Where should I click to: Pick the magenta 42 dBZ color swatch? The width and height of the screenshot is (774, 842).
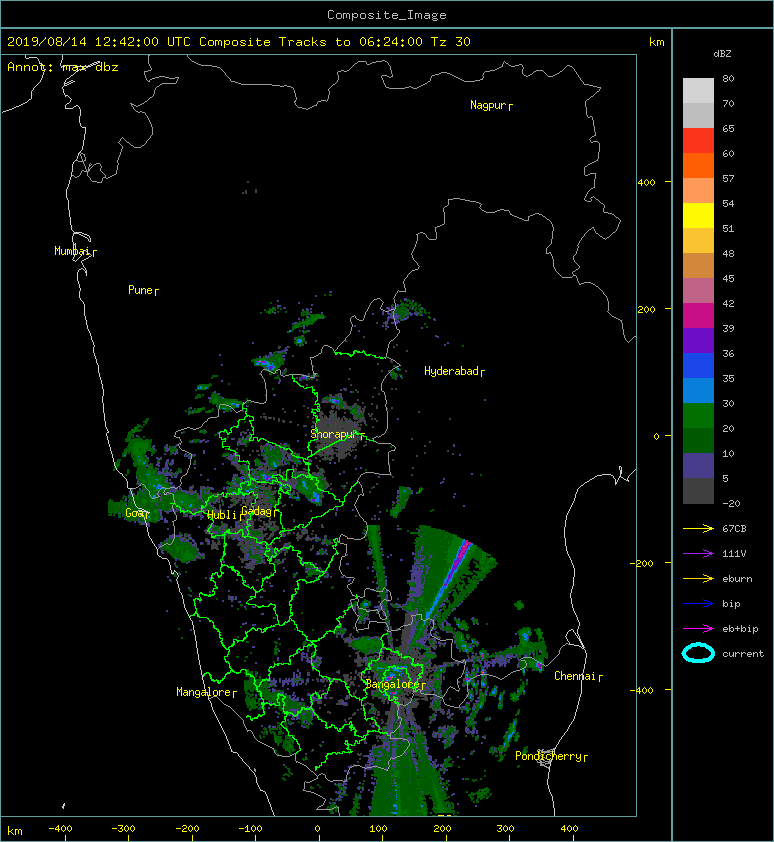pyautogui.click(x=698, y=316)
